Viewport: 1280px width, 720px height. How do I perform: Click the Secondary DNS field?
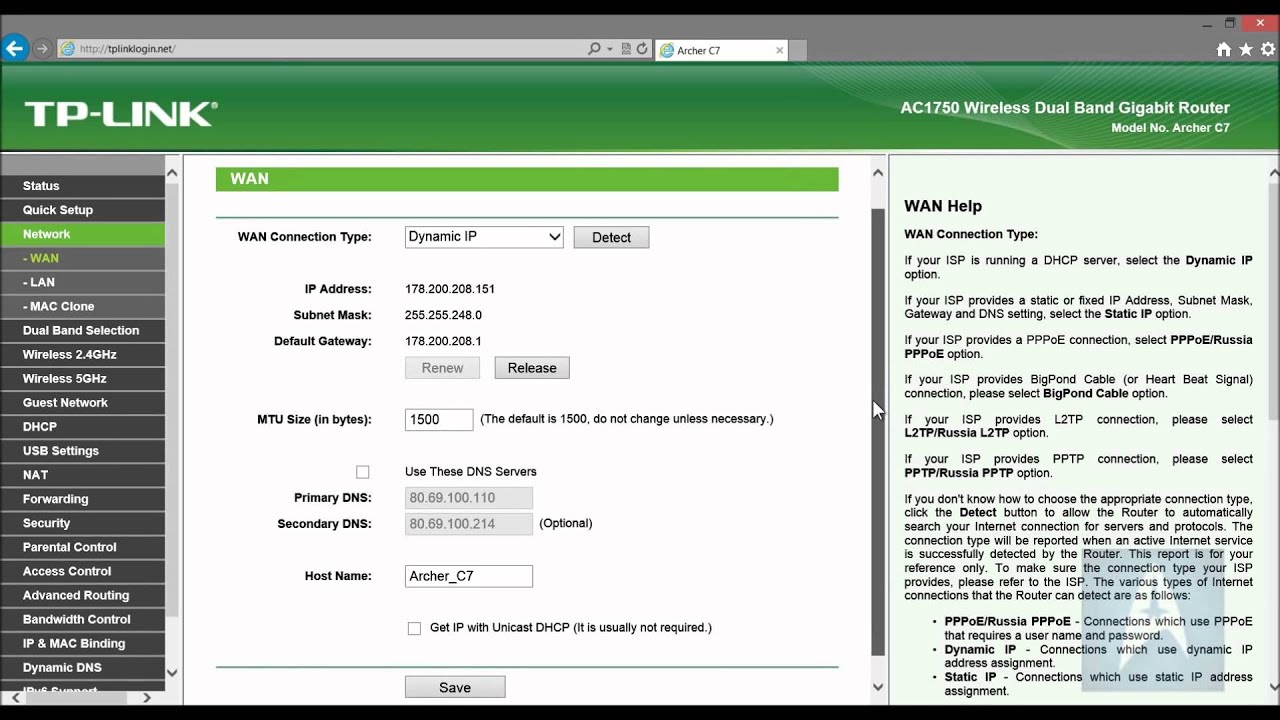tap(469, 524)
